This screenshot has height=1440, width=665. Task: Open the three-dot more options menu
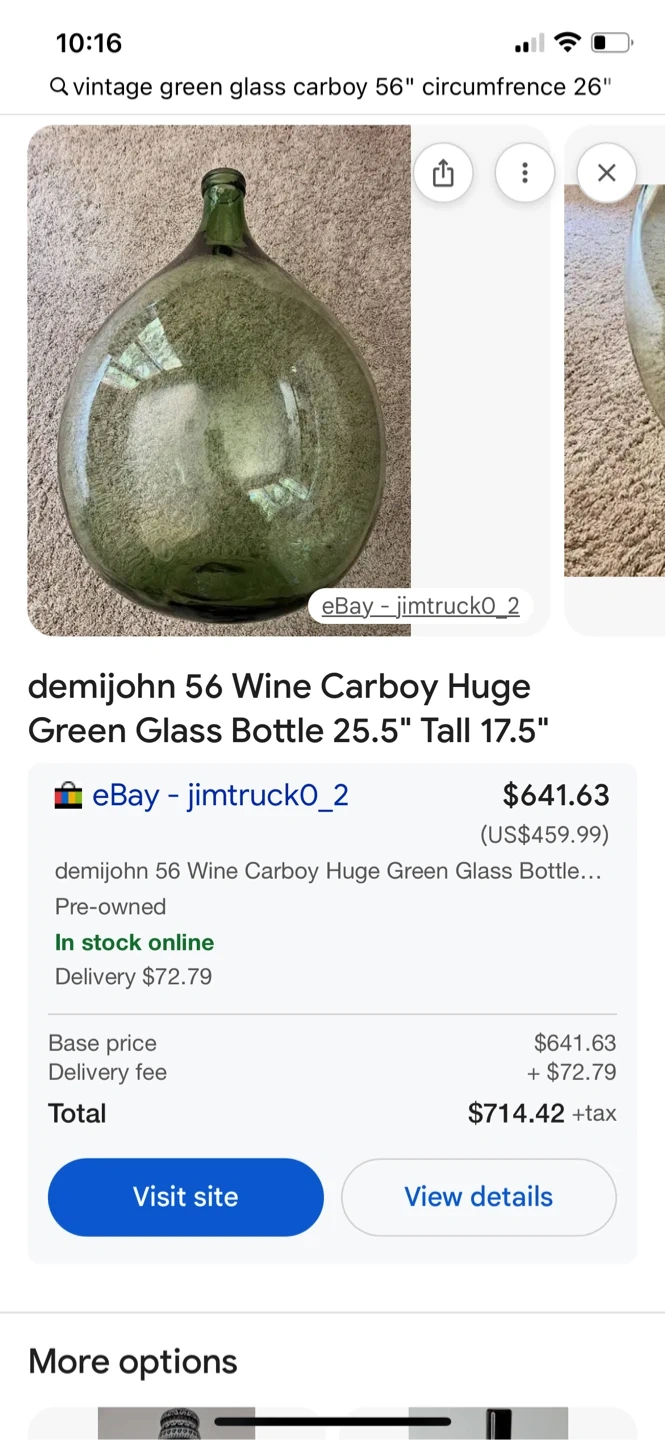(525, 173)
